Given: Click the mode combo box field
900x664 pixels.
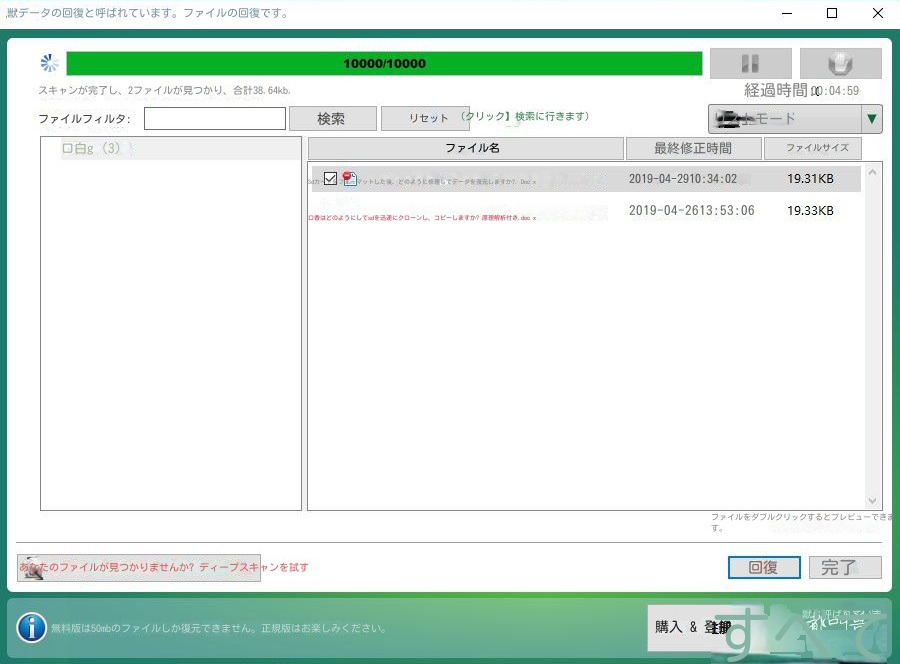Looking at the screenshot, I should click(x=785, y=119).
